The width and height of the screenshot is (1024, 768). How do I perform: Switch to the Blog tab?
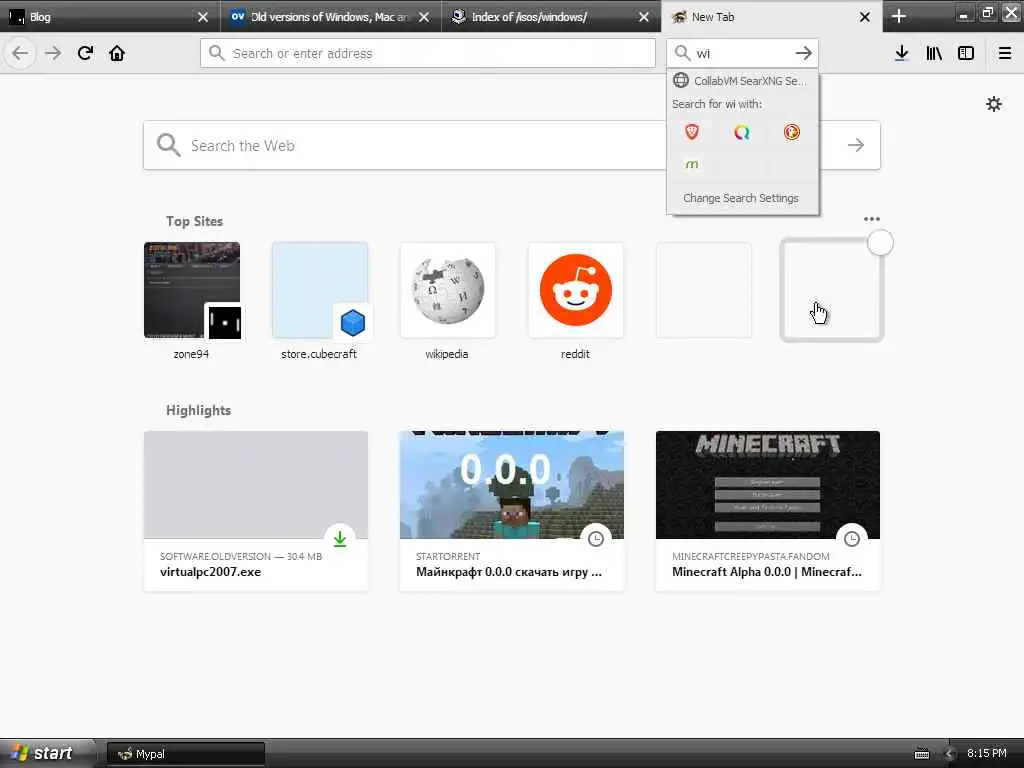[110, 17]
